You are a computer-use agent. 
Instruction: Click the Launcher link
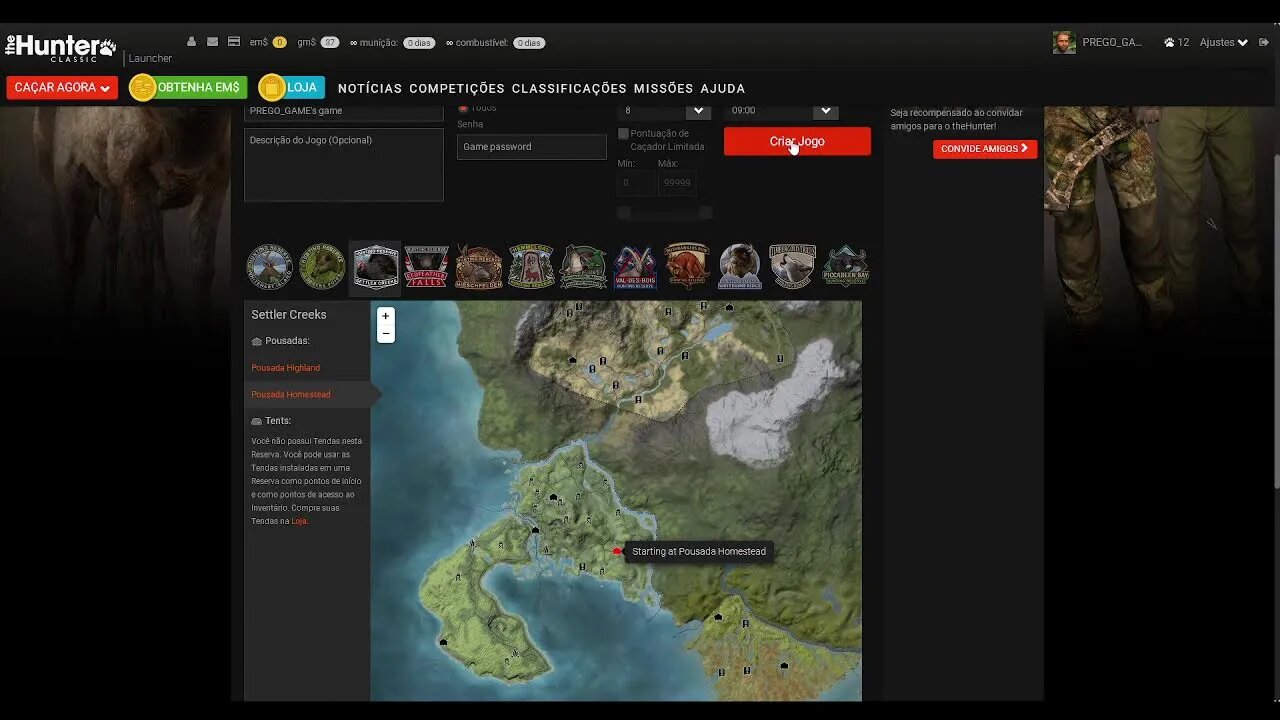coord(150,58)
